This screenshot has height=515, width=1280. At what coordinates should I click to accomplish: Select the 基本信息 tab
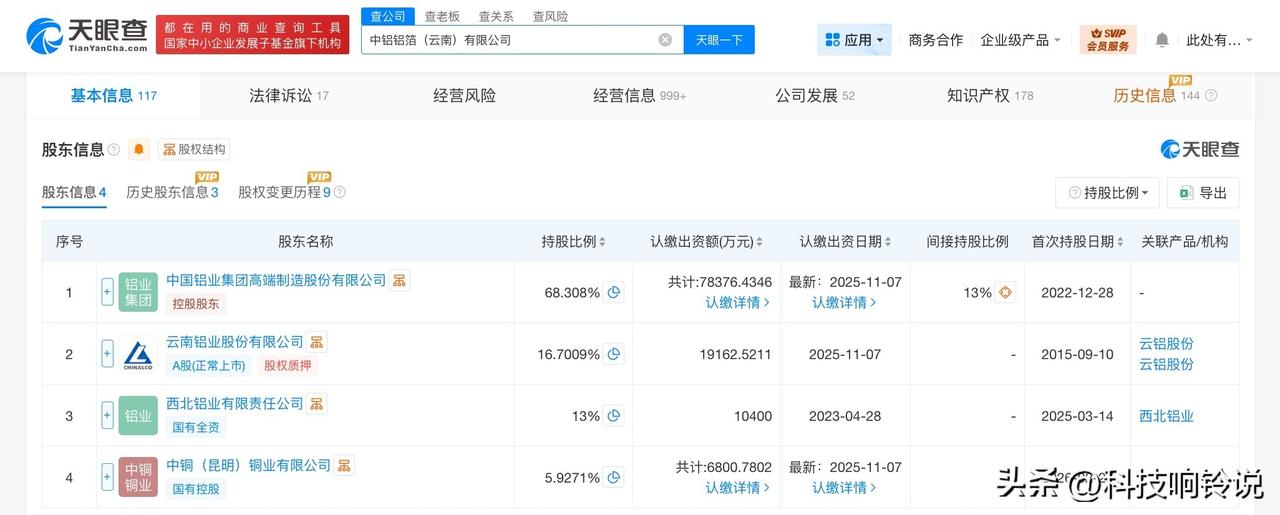pos(113,96)
